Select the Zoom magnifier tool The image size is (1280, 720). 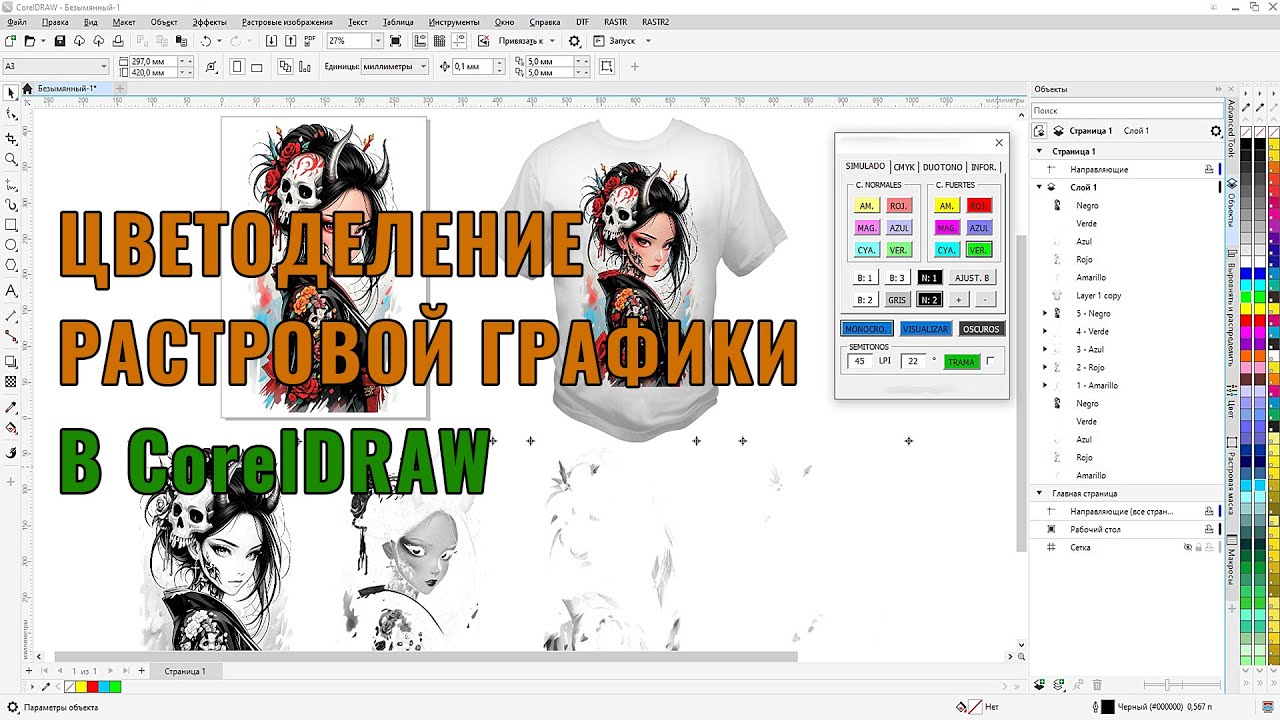(x=11, y=159)
